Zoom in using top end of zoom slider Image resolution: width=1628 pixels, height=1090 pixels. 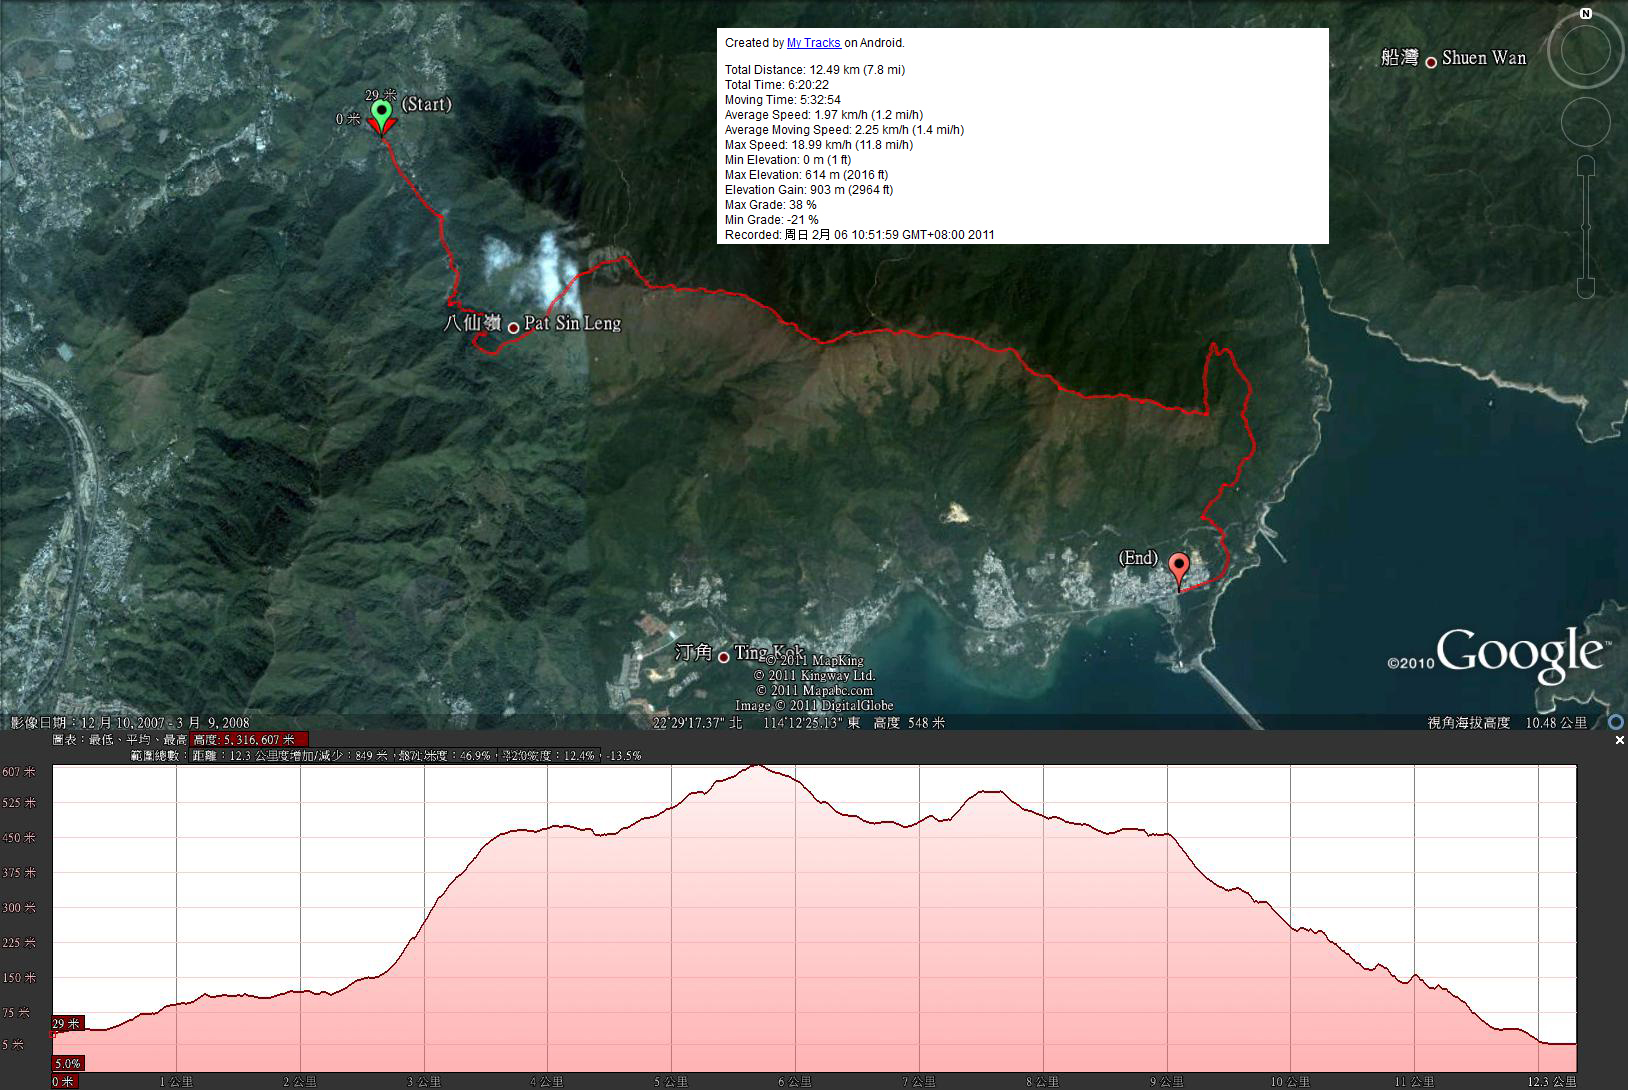[1586, 164]
